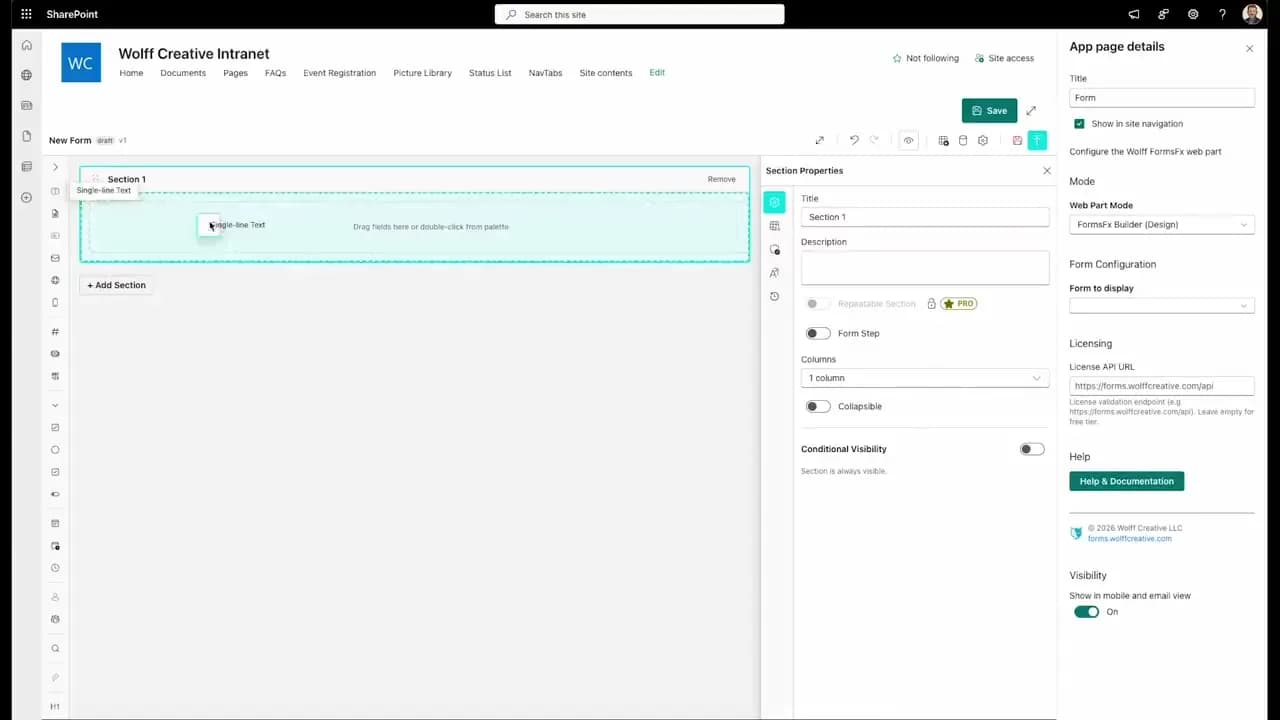Click the Create plus icon in the left rail

(x=27, y=197)
